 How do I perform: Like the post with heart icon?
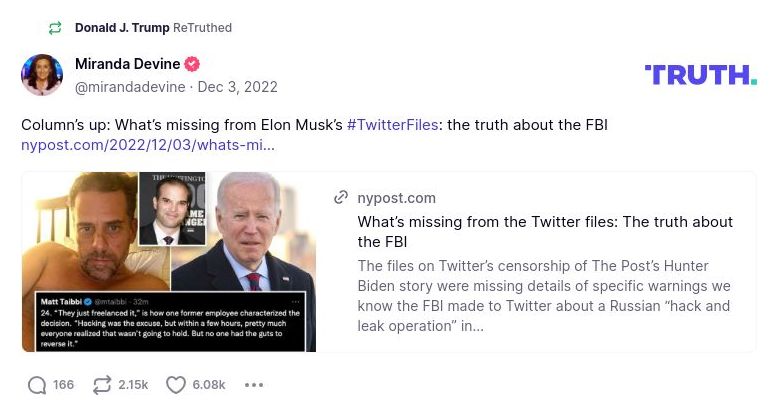tap(176, 385)
